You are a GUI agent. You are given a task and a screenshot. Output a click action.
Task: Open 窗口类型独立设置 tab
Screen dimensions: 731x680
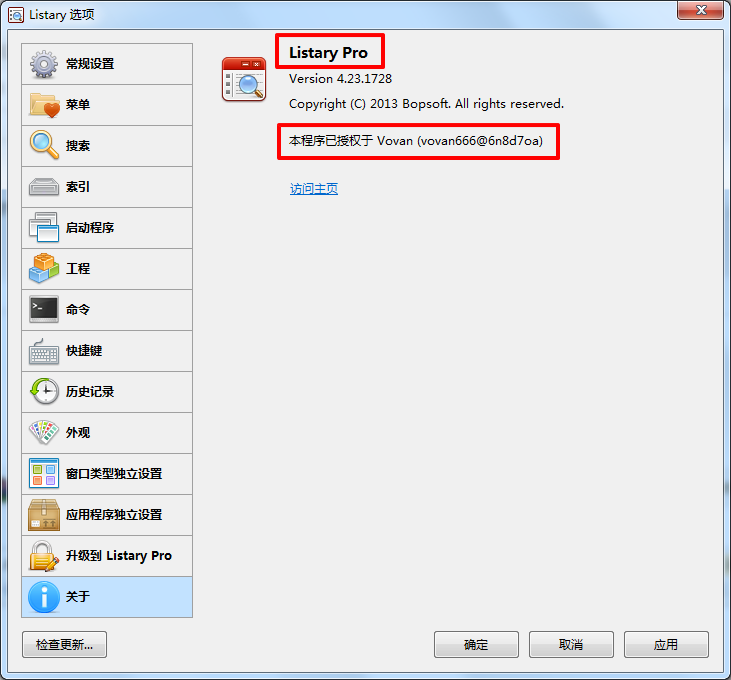coord(107,474)
